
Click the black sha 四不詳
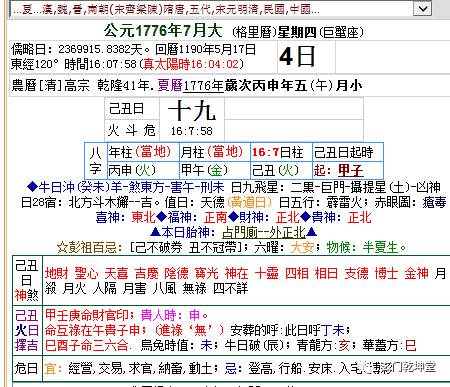(230, 288)
